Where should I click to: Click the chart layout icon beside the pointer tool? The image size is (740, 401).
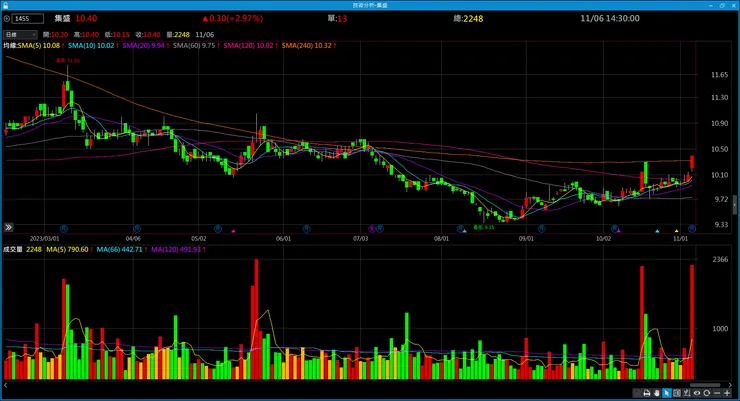(677, 393)
